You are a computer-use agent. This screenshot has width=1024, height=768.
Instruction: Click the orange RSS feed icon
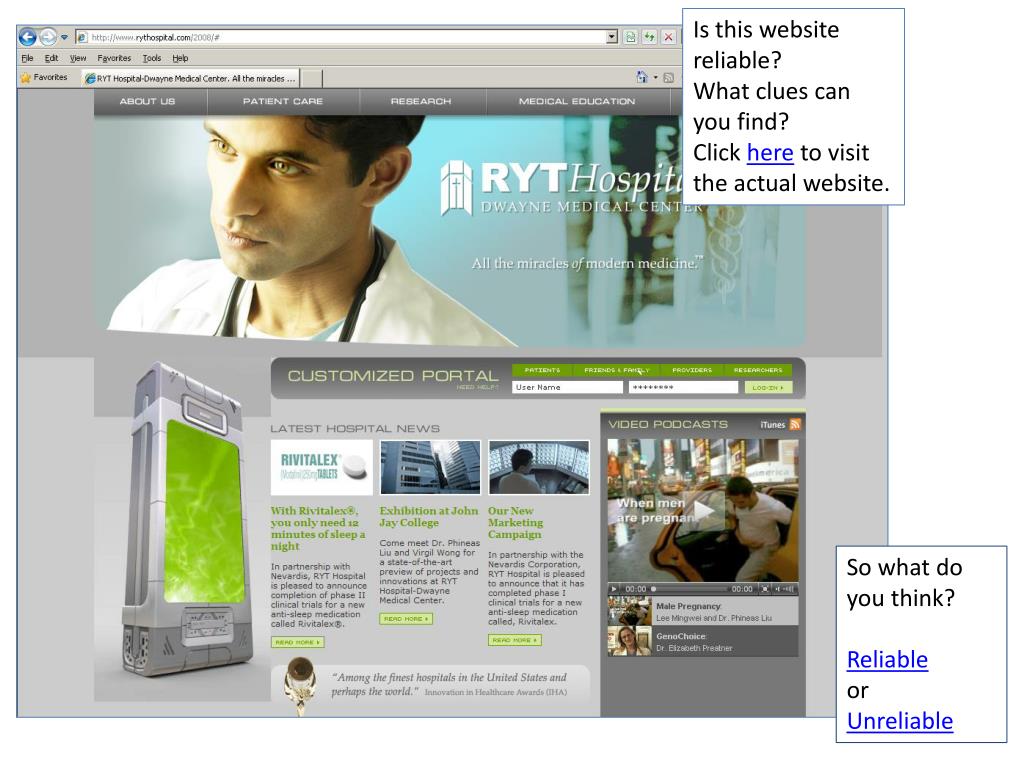point(795,424)
